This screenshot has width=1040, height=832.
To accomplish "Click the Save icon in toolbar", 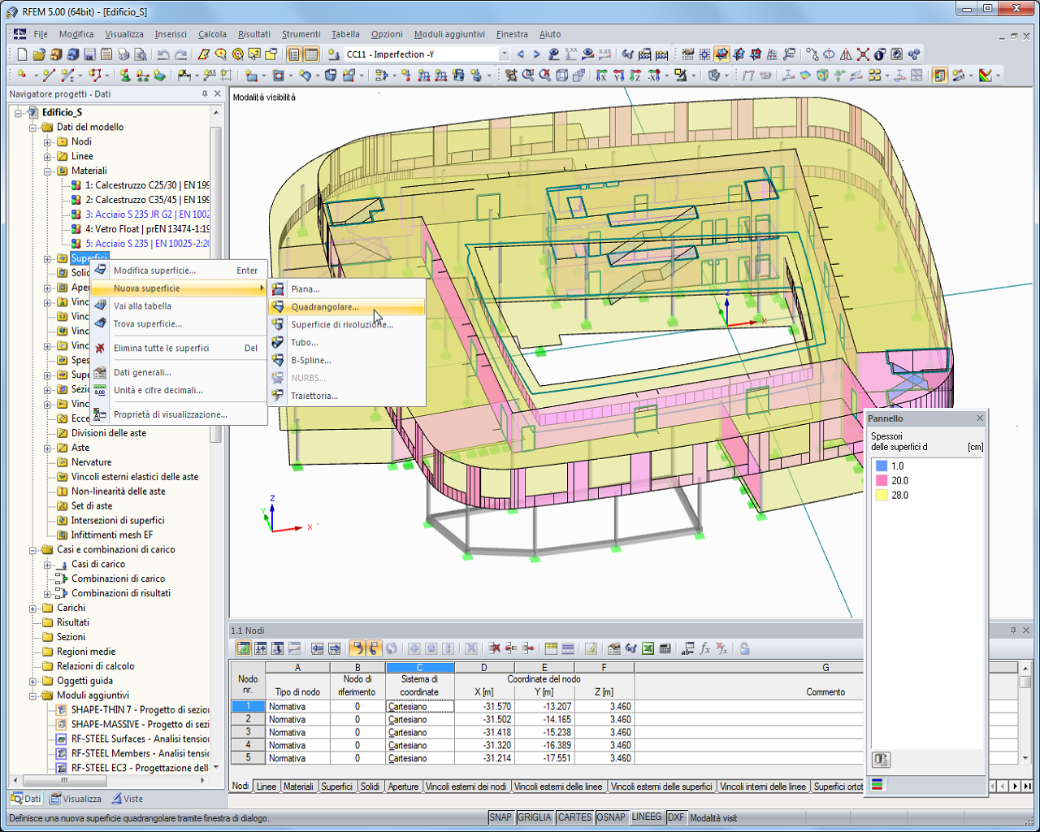I will pos(90,54).
